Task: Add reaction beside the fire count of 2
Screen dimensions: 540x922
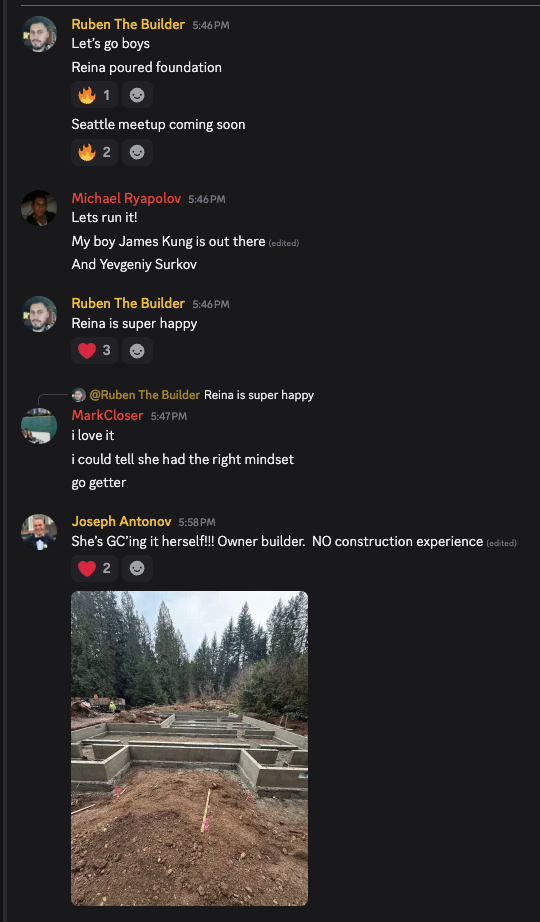Action: [137, 152]
